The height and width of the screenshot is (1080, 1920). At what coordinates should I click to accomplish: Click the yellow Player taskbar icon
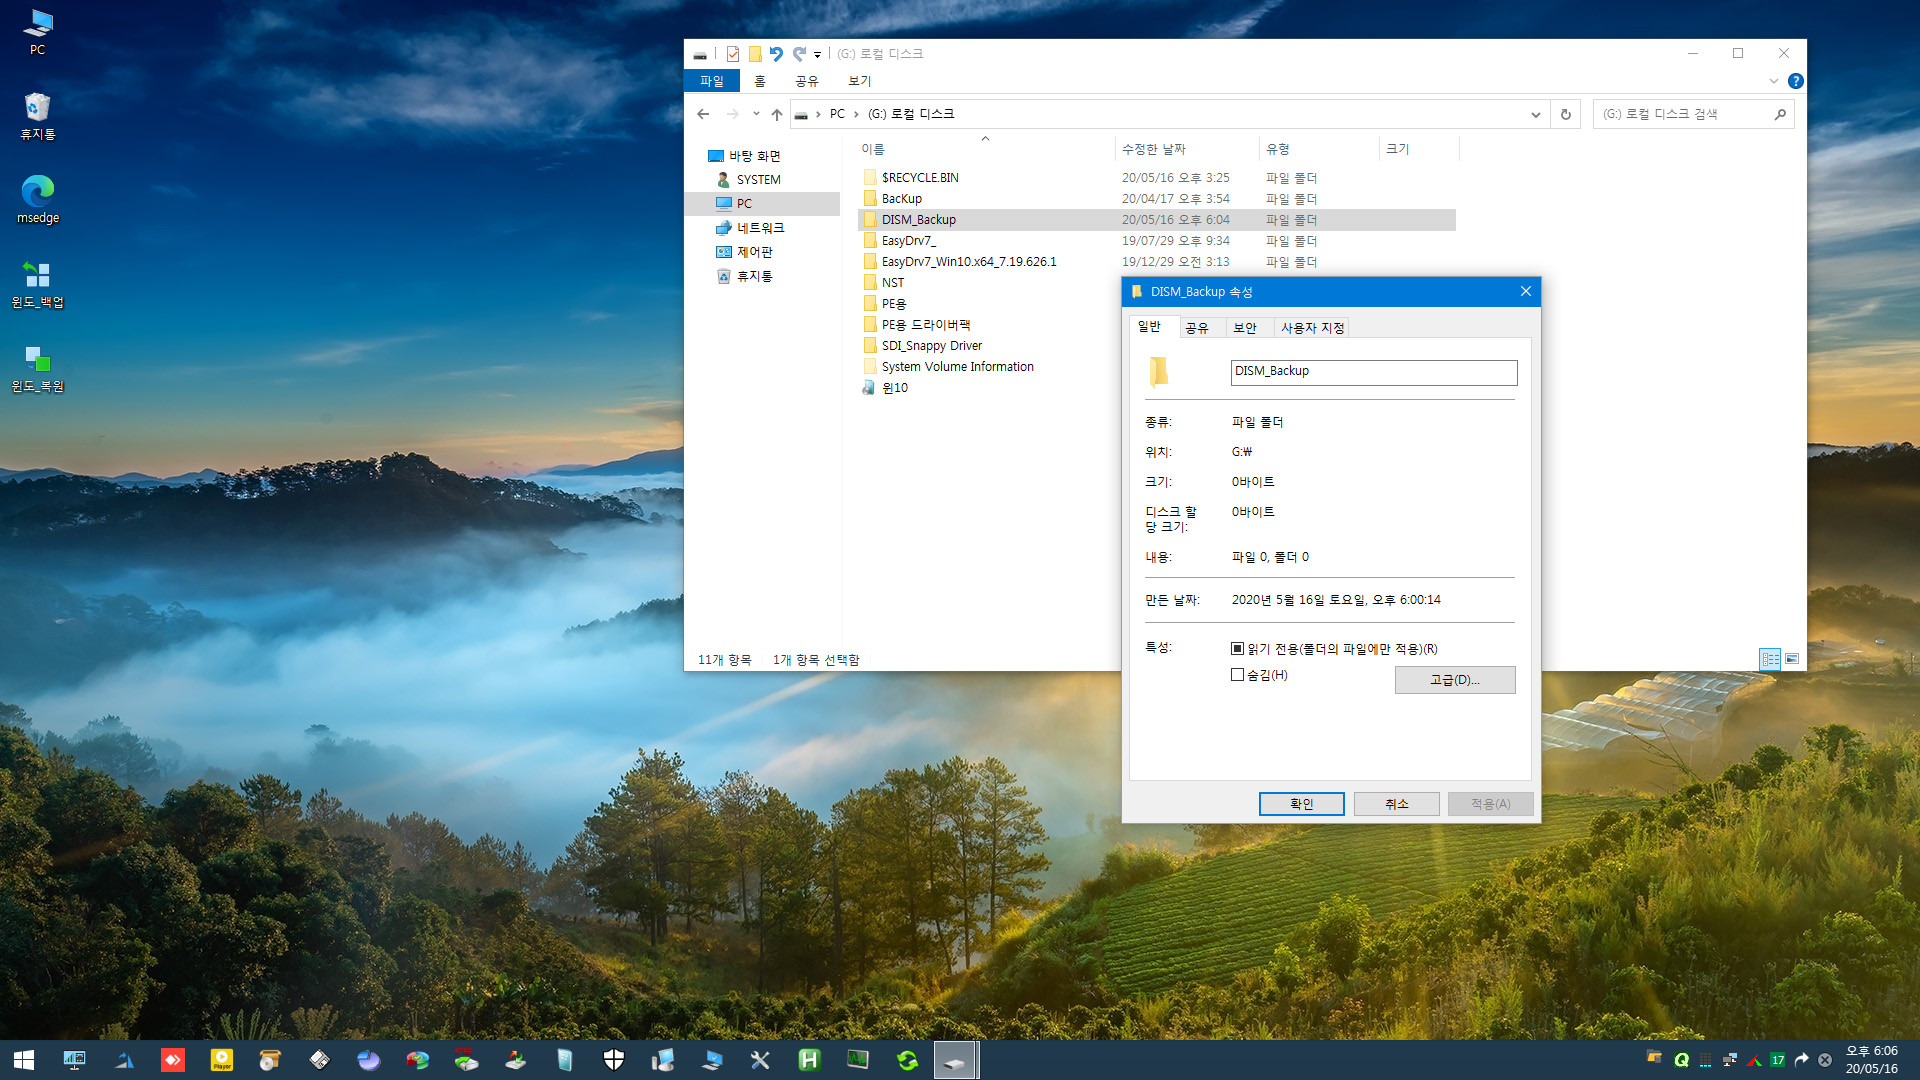click(x=222, y=1060)
